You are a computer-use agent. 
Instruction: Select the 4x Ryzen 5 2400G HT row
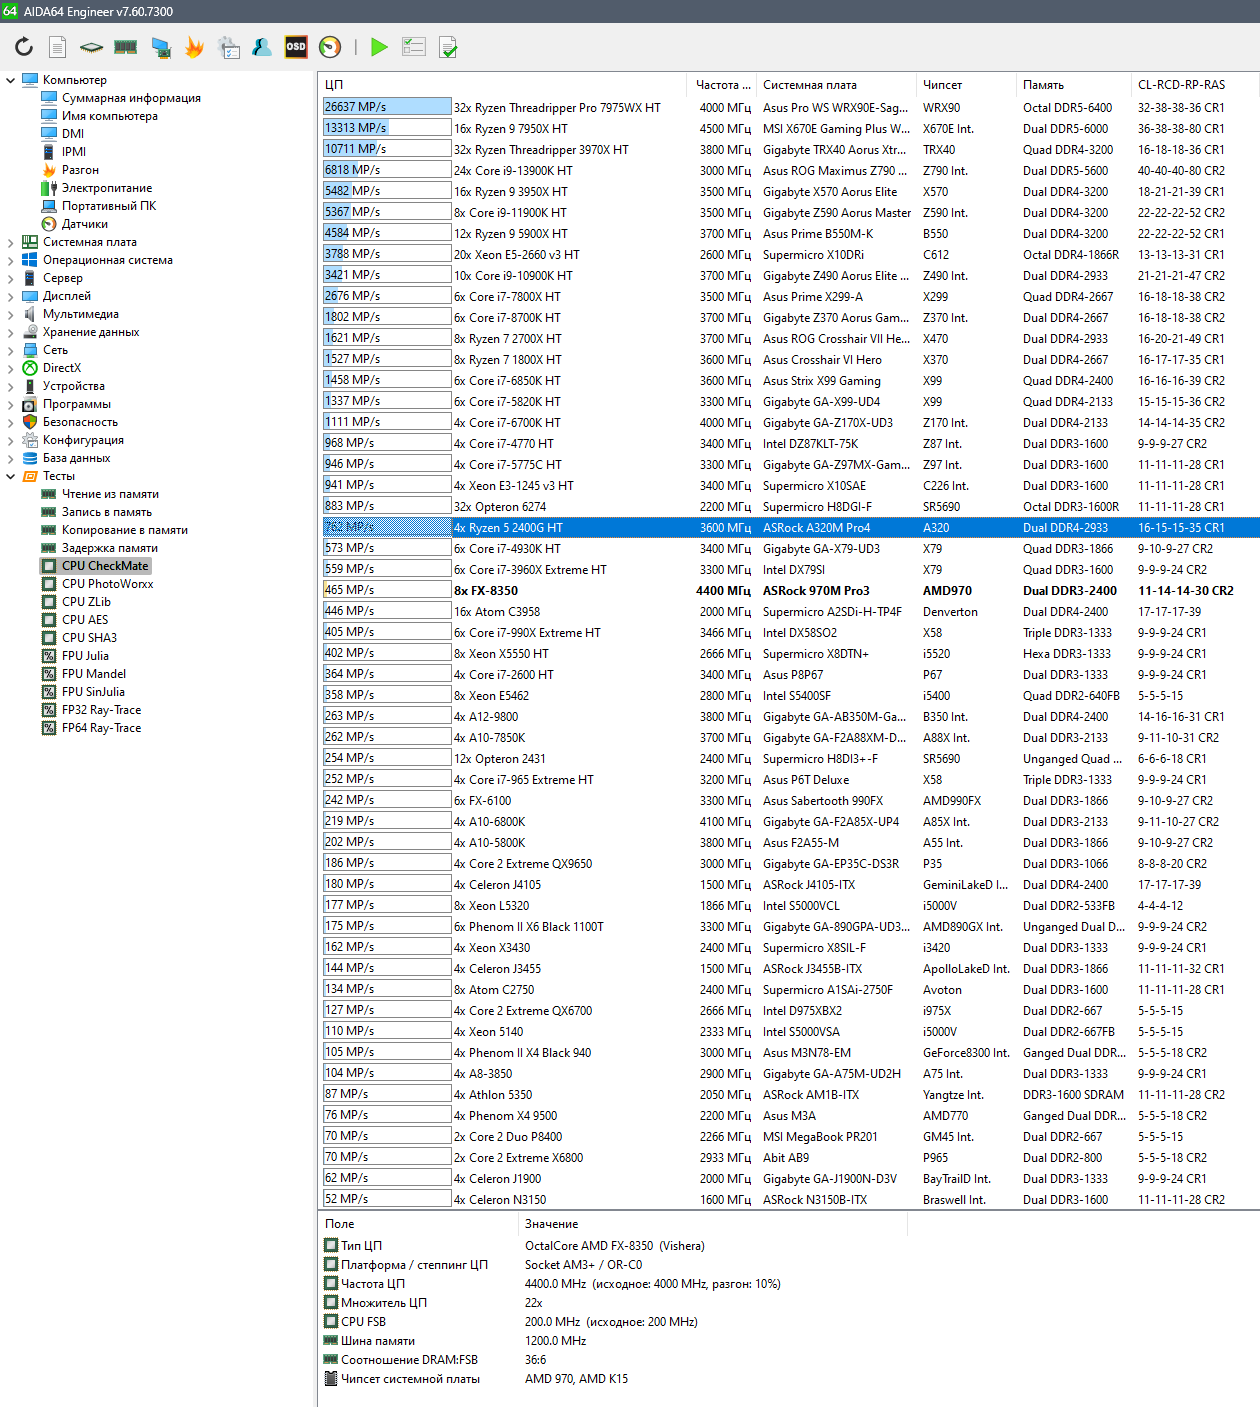pyautogui.click(x=788, y=528)
